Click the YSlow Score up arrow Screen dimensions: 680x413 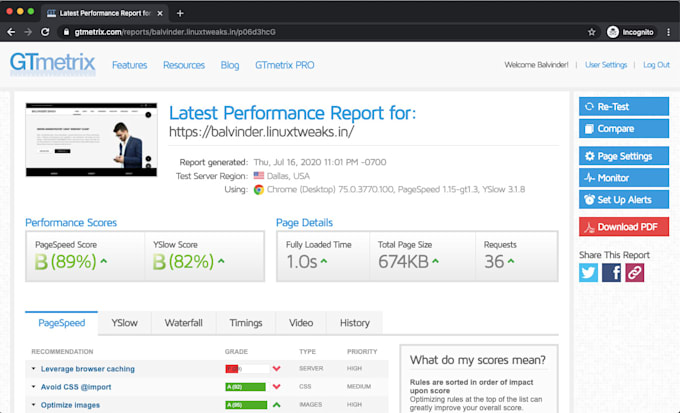[221, 261]
